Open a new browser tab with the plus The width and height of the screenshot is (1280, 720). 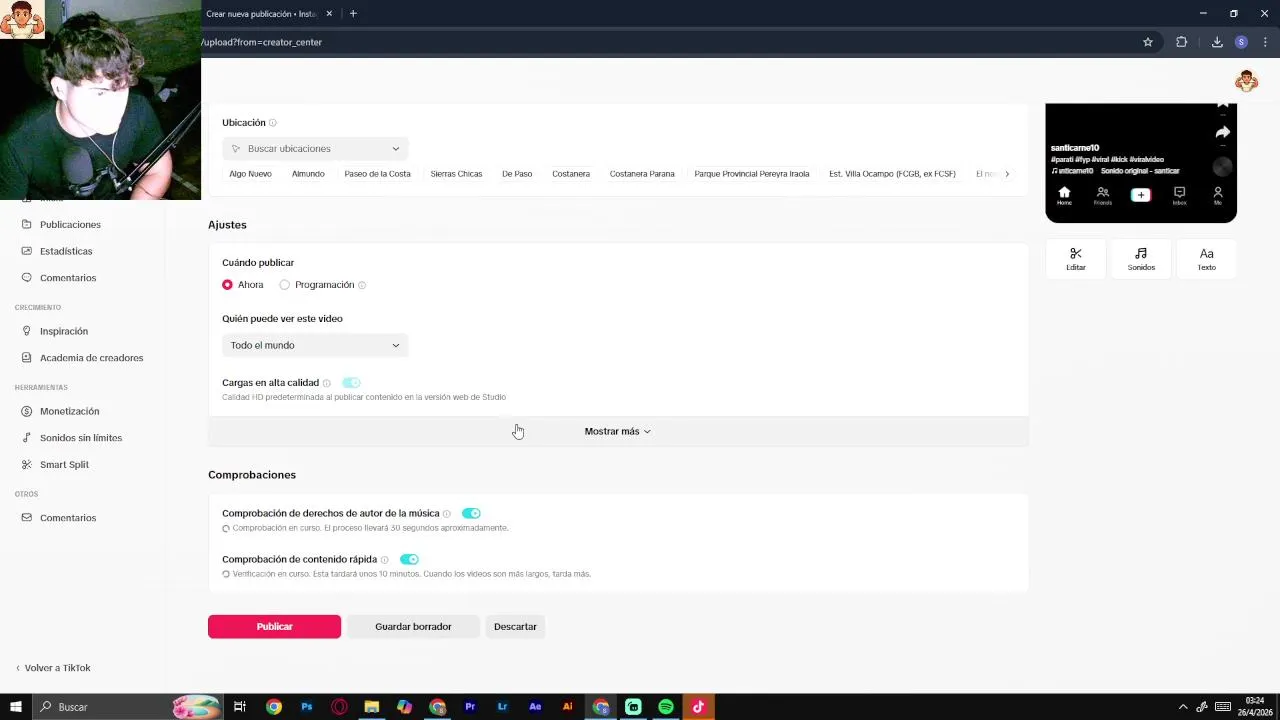[x=353, y=14]
